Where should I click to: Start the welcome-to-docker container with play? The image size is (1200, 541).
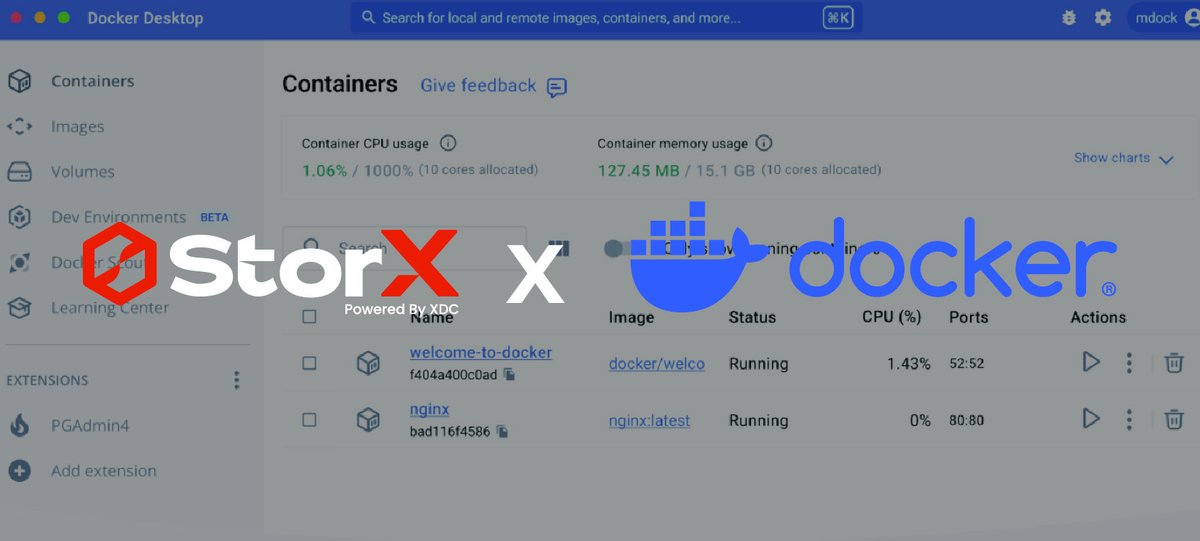(1091, 362)
